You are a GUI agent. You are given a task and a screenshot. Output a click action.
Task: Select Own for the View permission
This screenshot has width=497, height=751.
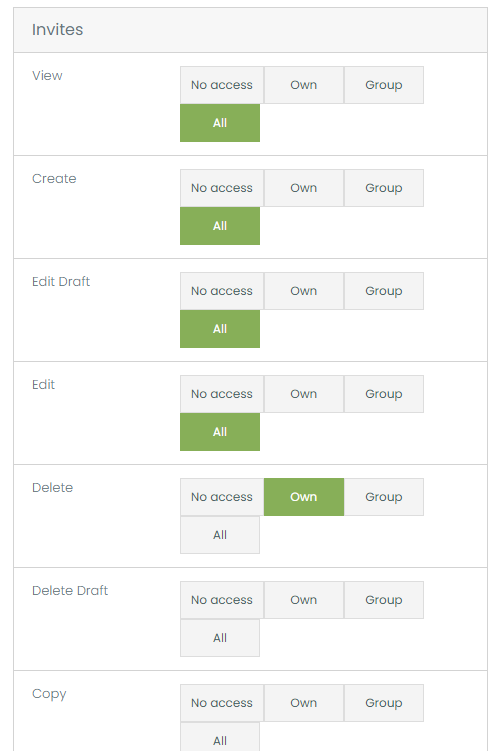click(304, 85)
